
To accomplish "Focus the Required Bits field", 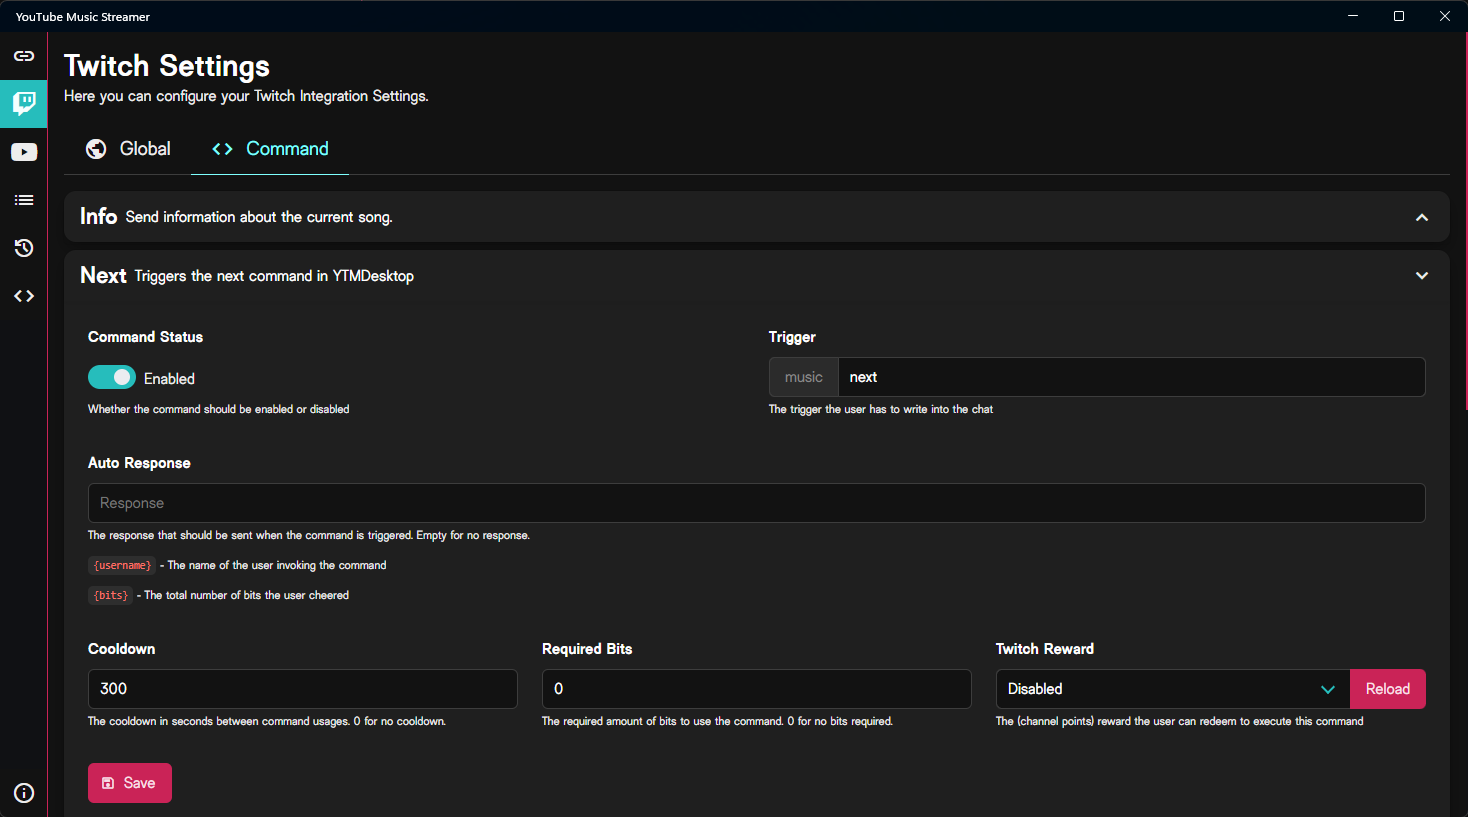I will 757,689.
